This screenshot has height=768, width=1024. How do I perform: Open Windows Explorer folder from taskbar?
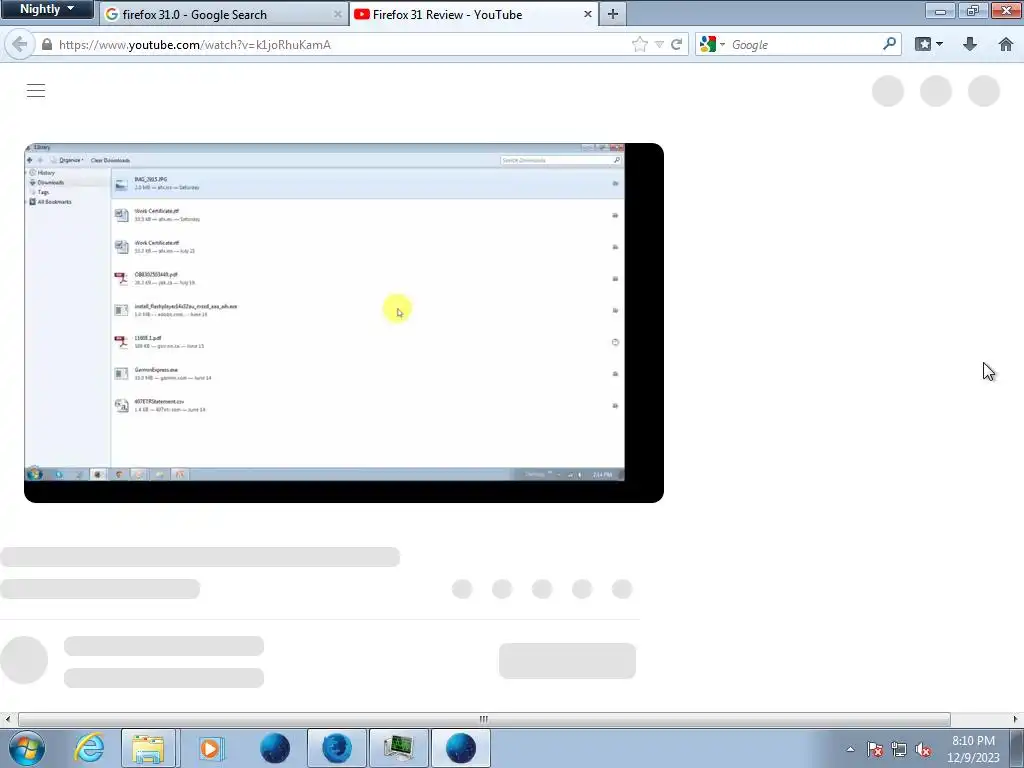pyautogui.click(x=148, y=748)
